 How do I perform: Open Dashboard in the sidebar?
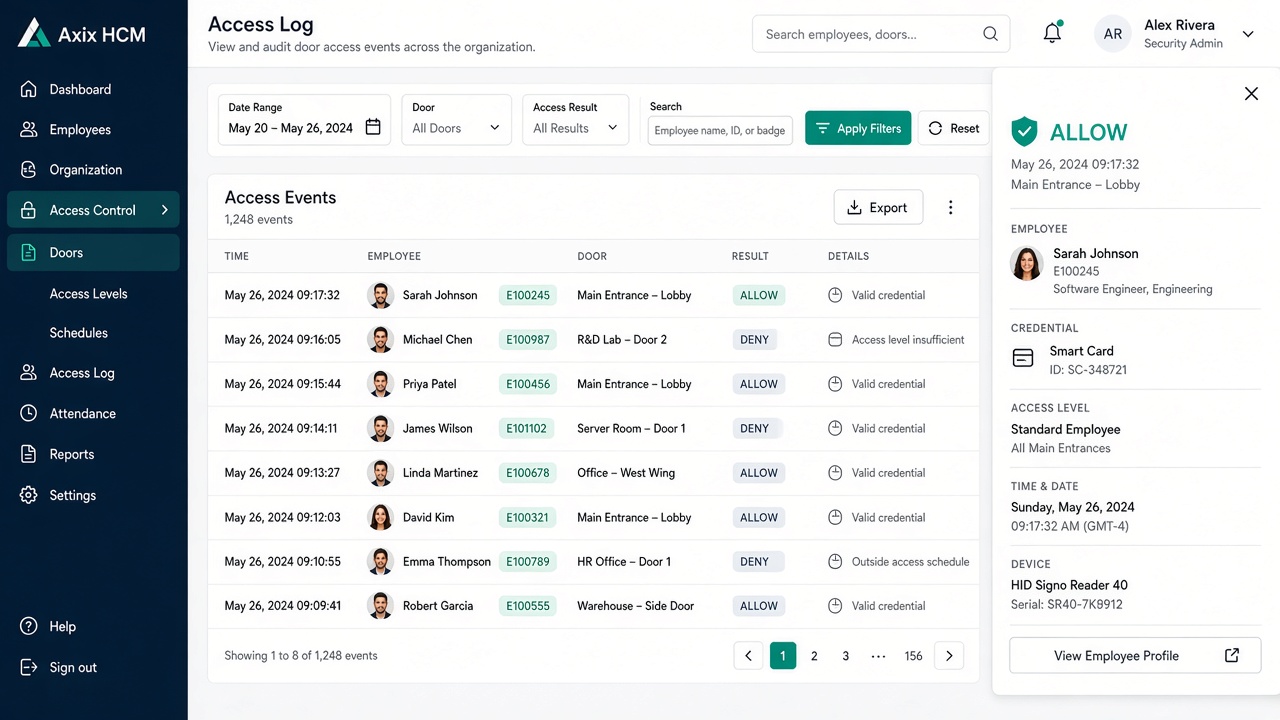[x=80, y=89]
